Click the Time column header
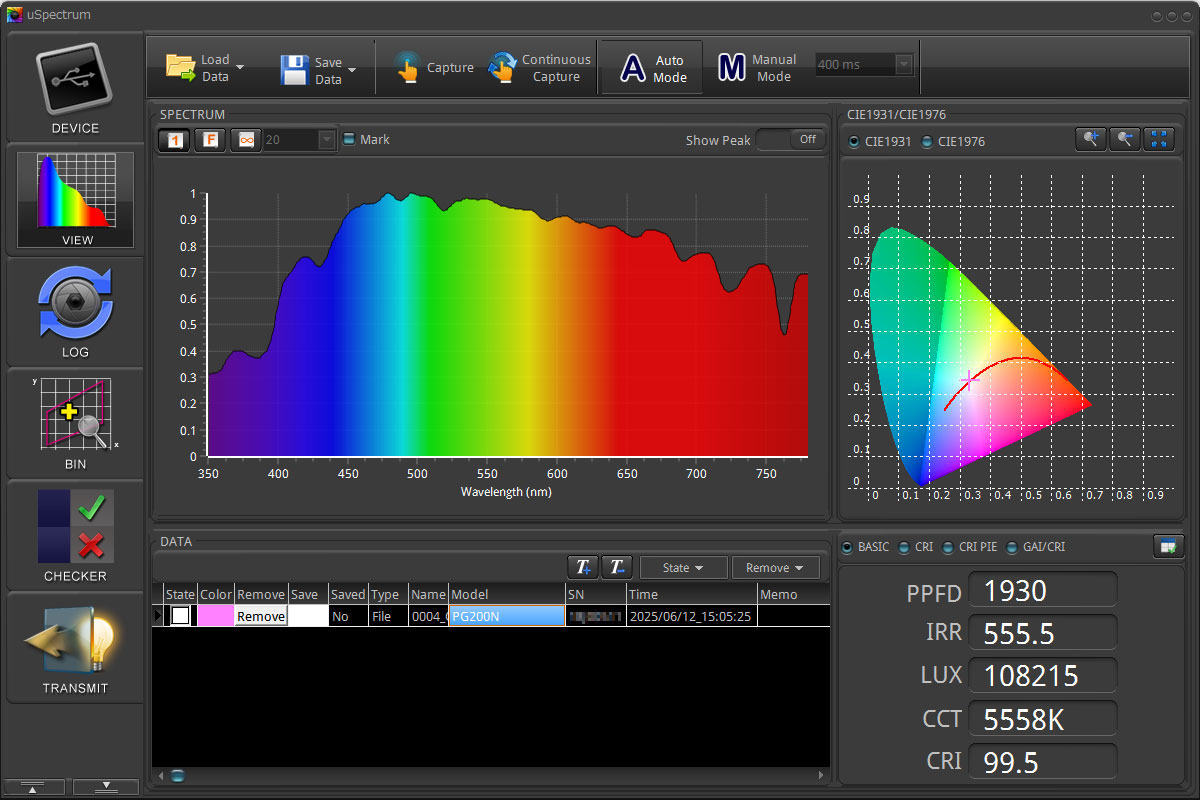The width and height of the screenshot is (1200, 800). click(691, 594)
